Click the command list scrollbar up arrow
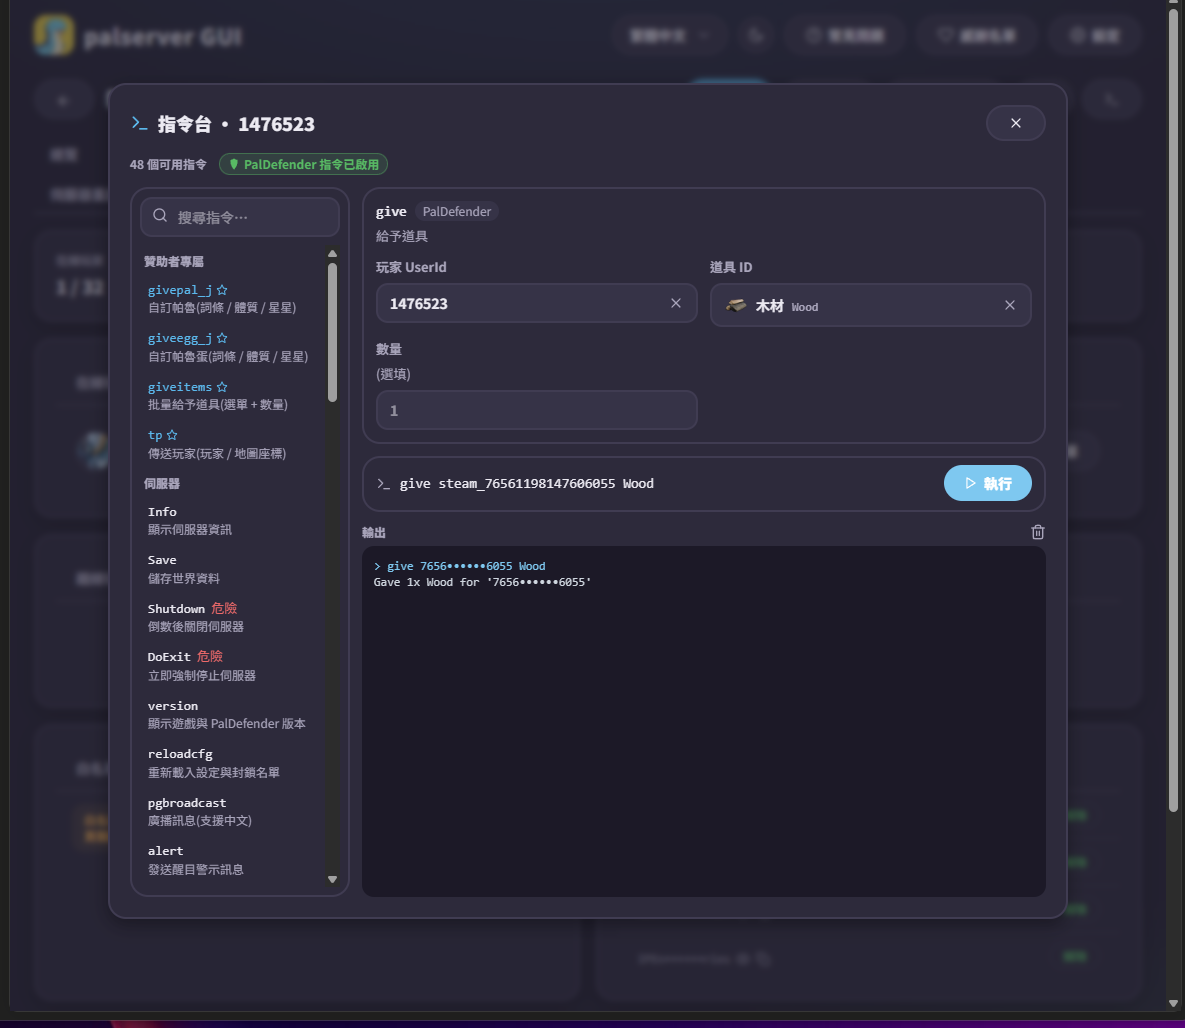Viewport: 1185px width, 1028px height. coord(333,254)
